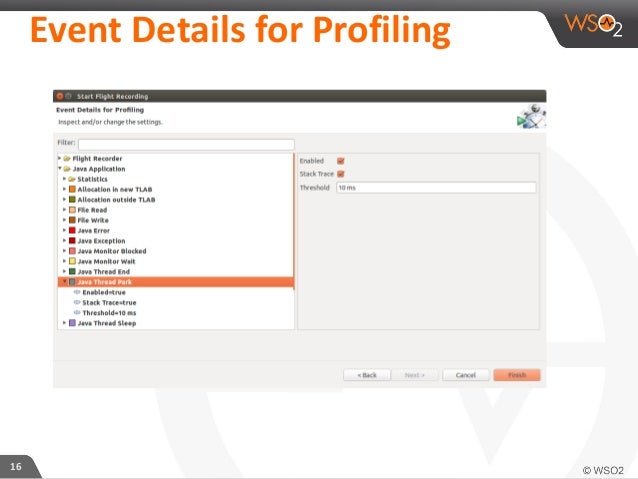The width and height of the screenshot is (638, 479).
Task: Click the Cancel button
Action: point(466,375)
